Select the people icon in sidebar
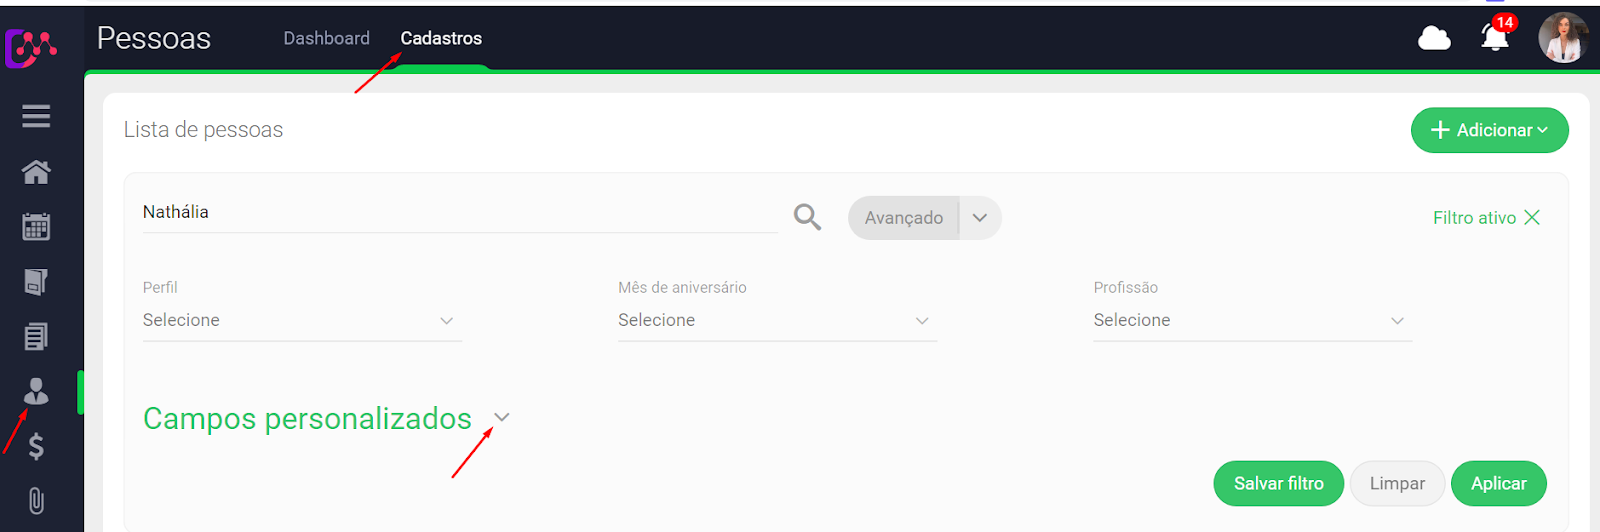1600x532 pixels. tap(36, 391)
